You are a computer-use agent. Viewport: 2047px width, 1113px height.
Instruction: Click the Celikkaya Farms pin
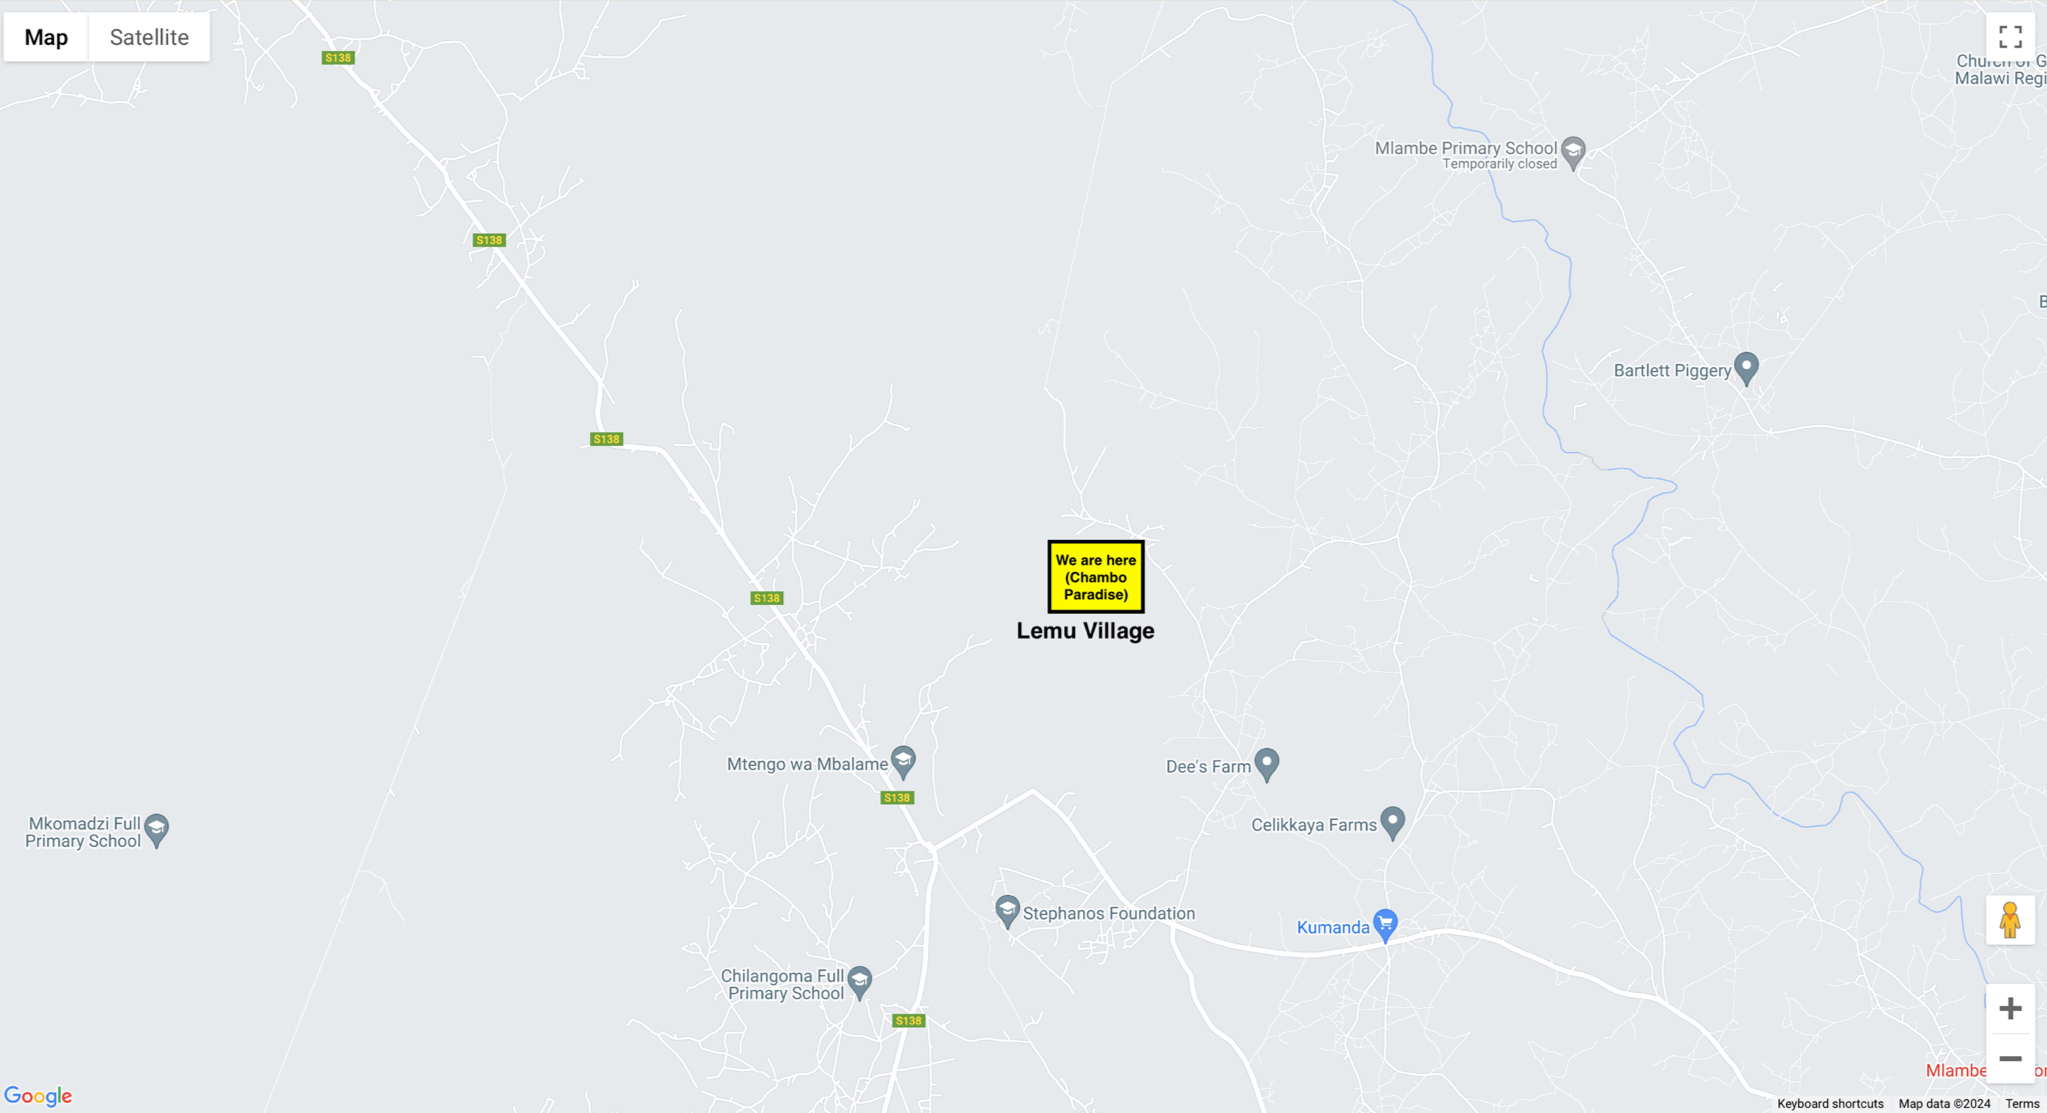[x=1392, y=822]
